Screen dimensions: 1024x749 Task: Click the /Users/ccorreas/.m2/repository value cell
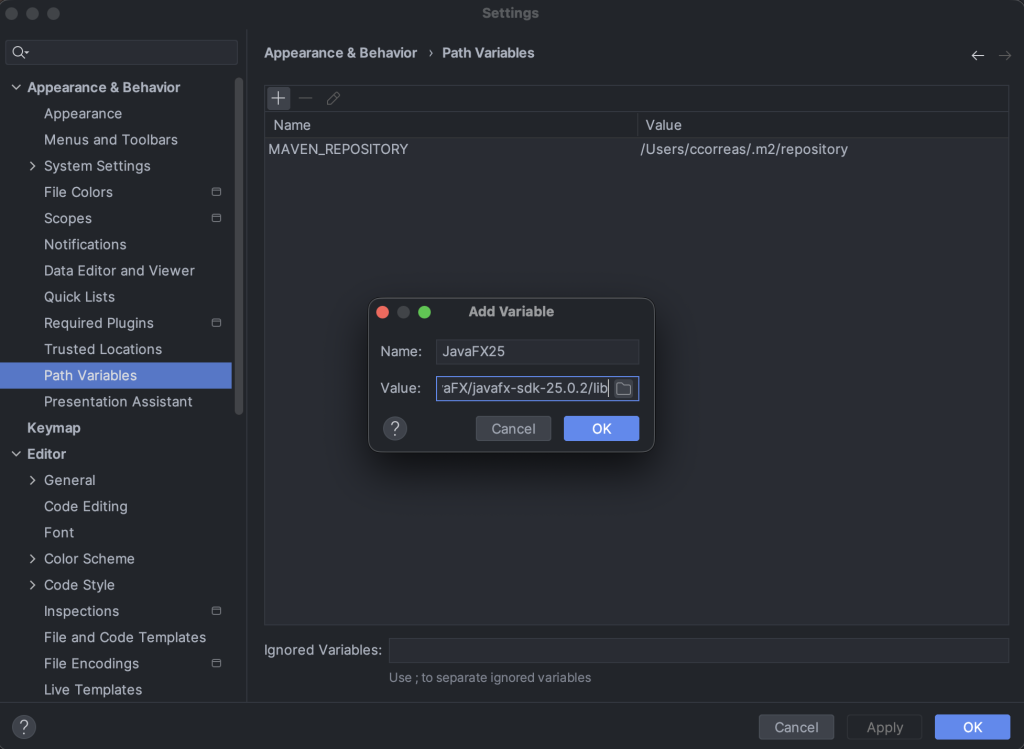[x=744, y=150]
